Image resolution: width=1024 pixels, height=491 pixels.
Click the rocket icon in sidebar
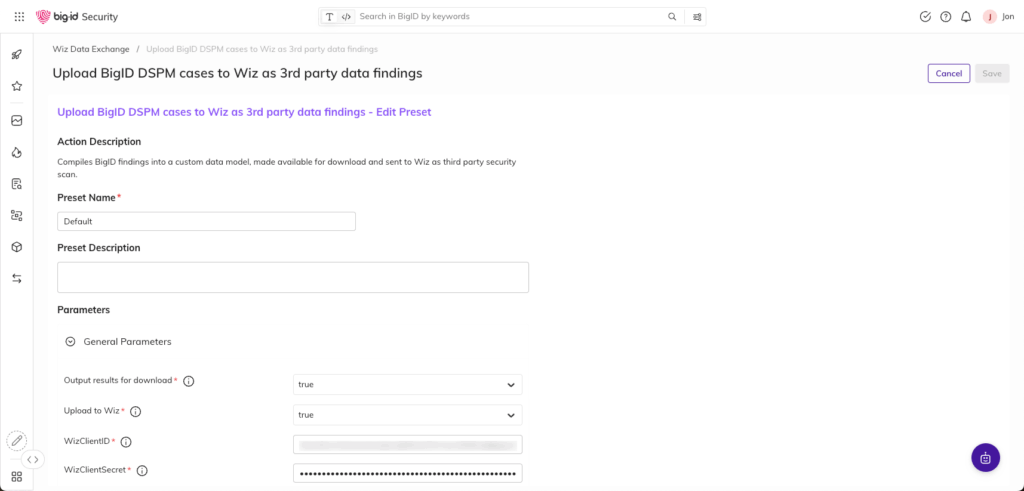tap(17, 54)
